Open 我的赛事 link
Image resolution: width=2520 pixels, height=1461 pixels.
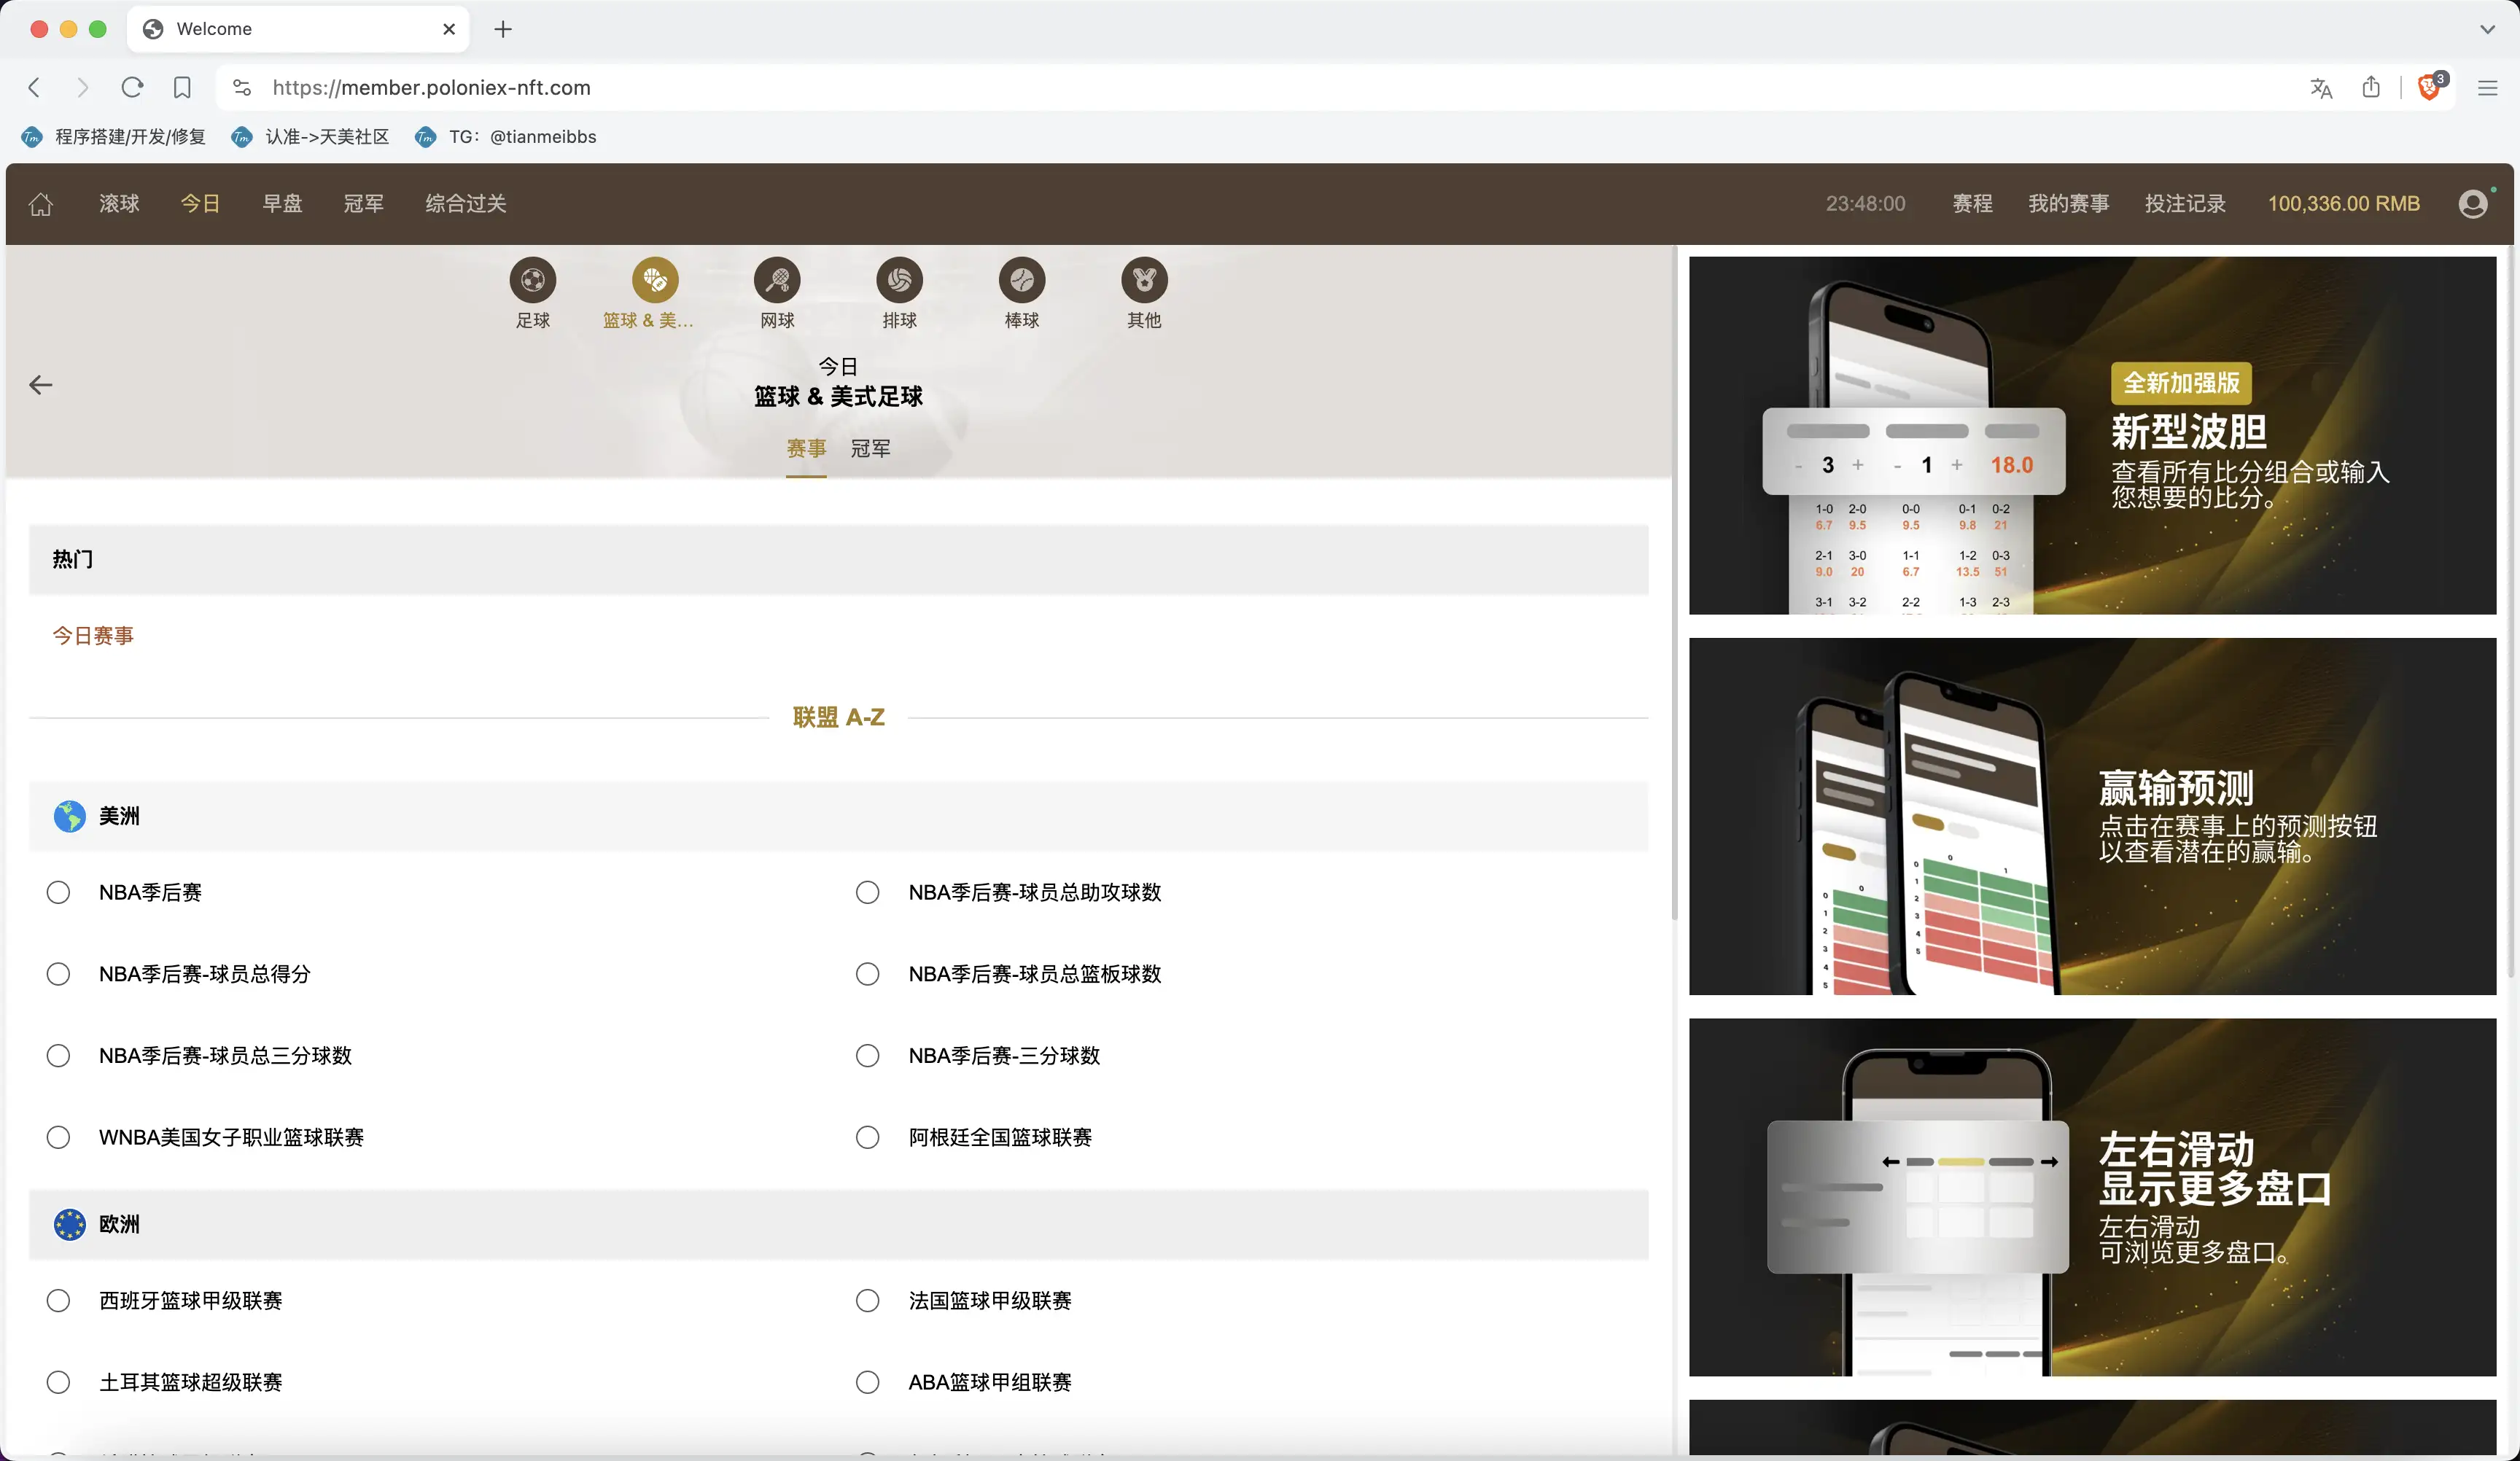2068,204
